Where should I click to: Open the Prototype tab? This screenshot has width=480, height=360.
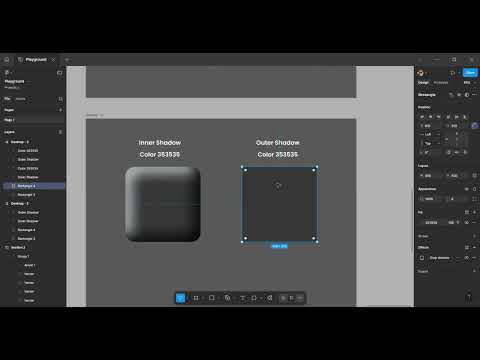click(x=441, y=82)
